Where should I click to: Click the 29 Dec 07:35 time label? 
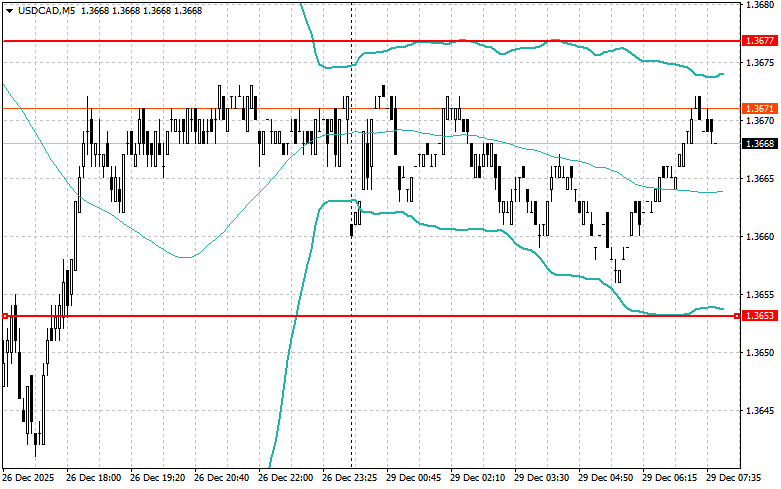tap(734, 478)
